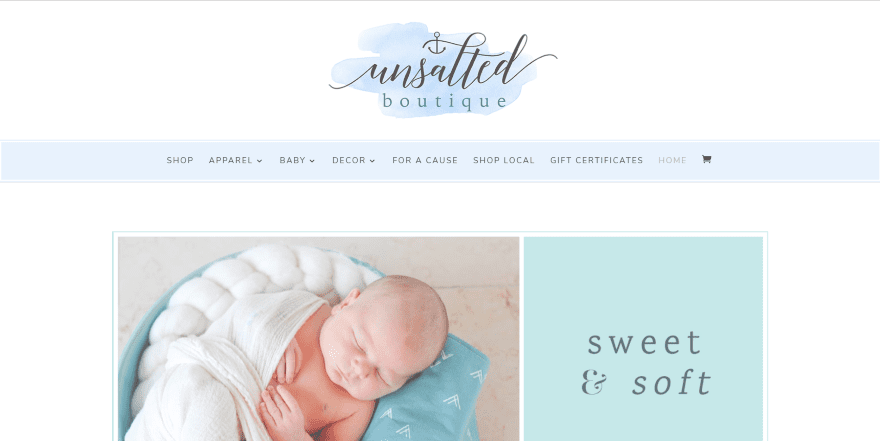Click the sleeping baby photo
This screenshot has height=441, width=880.
(318, 338)
